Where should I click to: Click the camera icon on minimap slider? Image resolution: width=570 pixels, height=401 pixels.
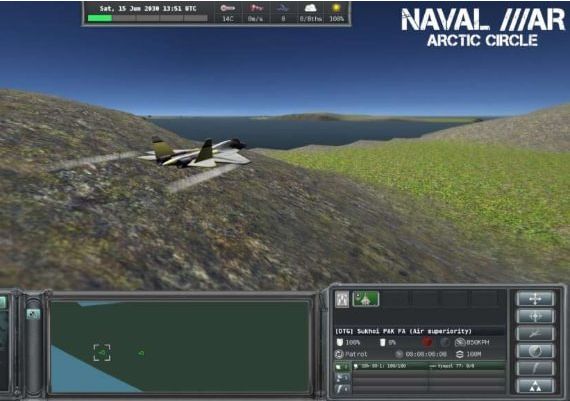coord(33,314)
